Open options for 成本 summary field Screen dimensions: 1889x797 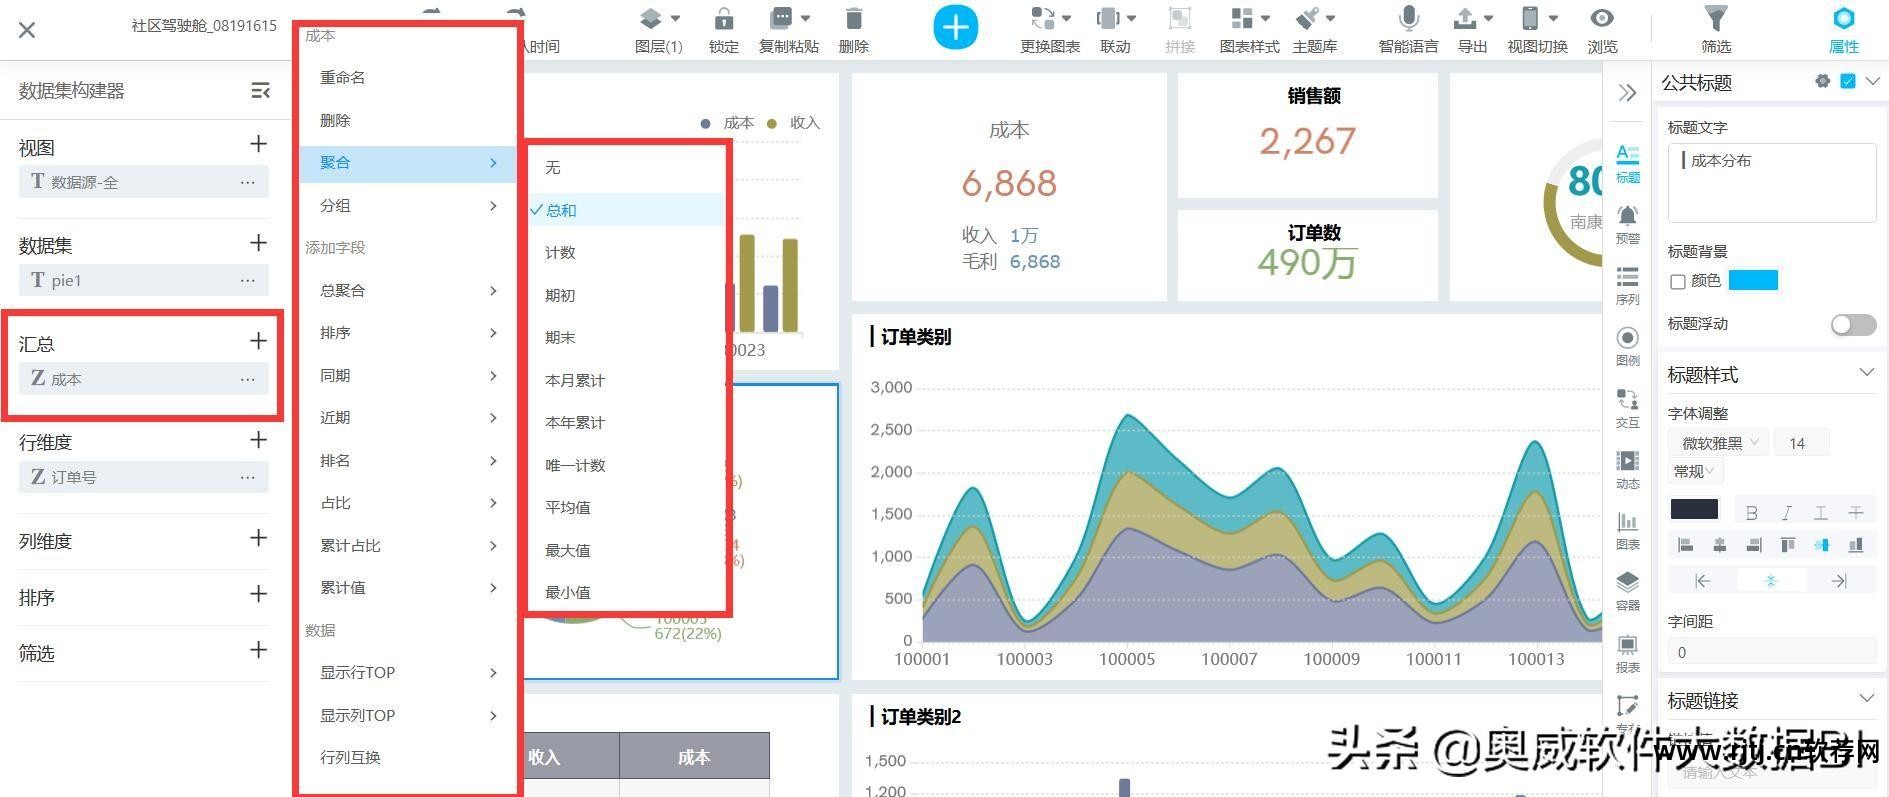247,380
